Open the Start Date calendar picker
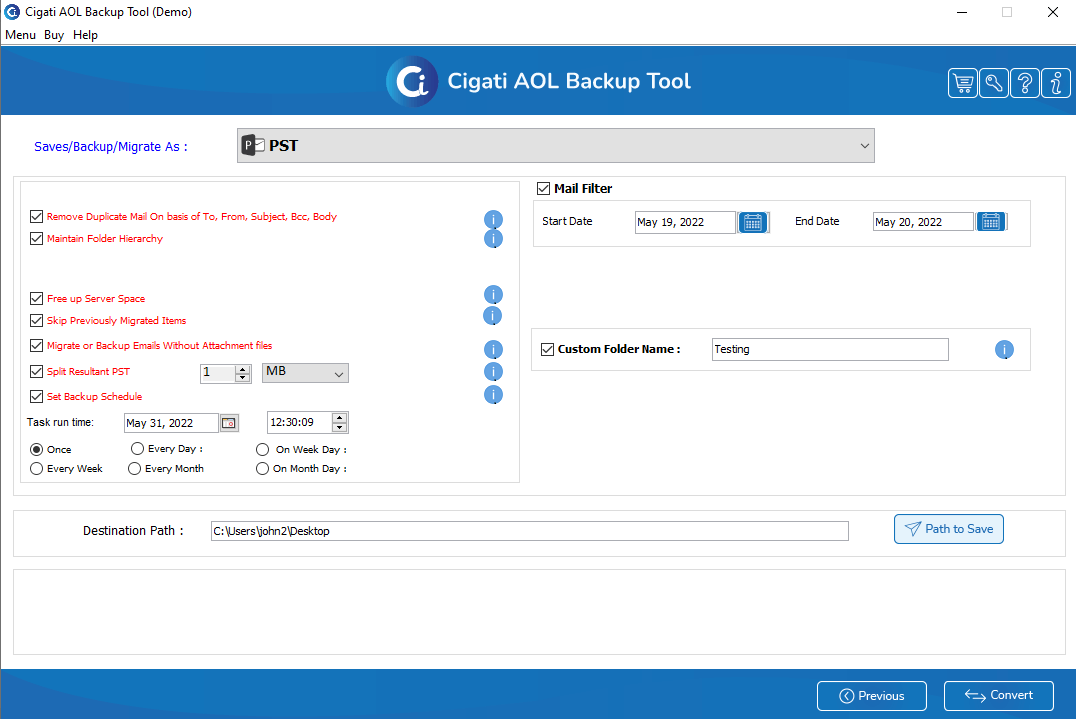The height and width of the screenshot is (719, 1076). click(753, 222)
